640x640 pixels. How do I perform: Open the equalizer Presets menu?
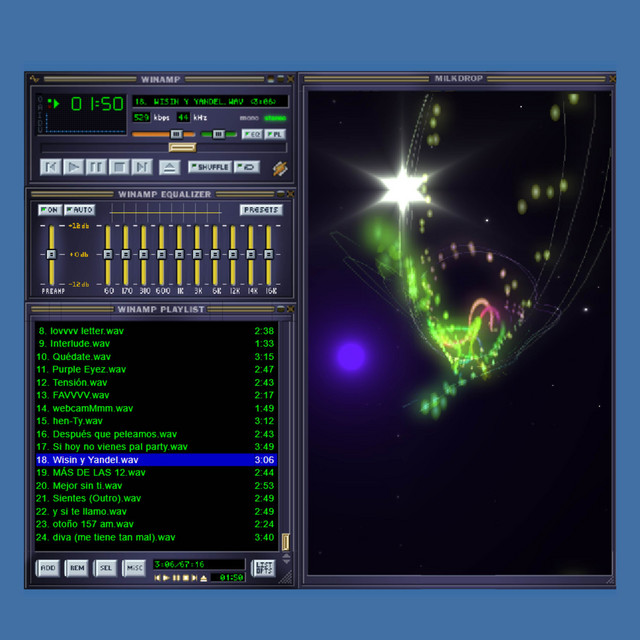(x=261, y=210)
